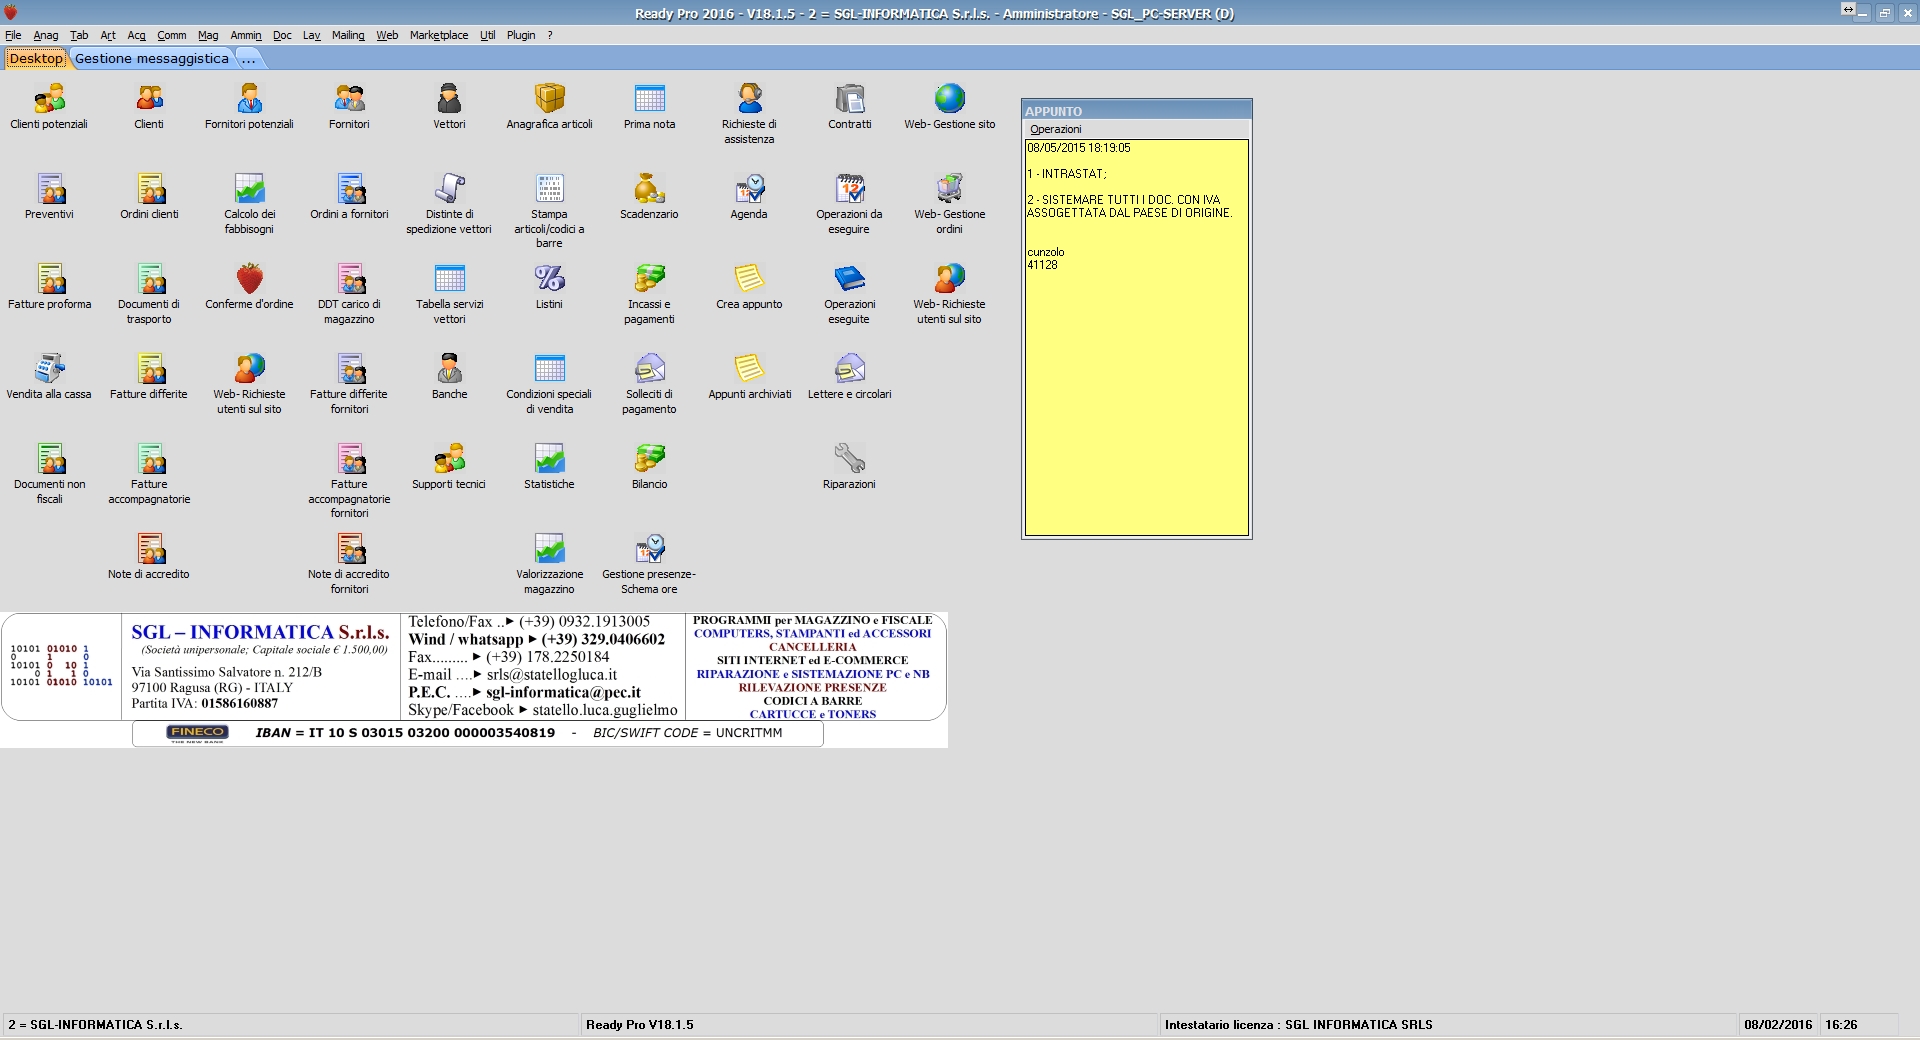Open the Banche icon
This screenshot has height=1040, width=1920.
(x=449, y=369)
